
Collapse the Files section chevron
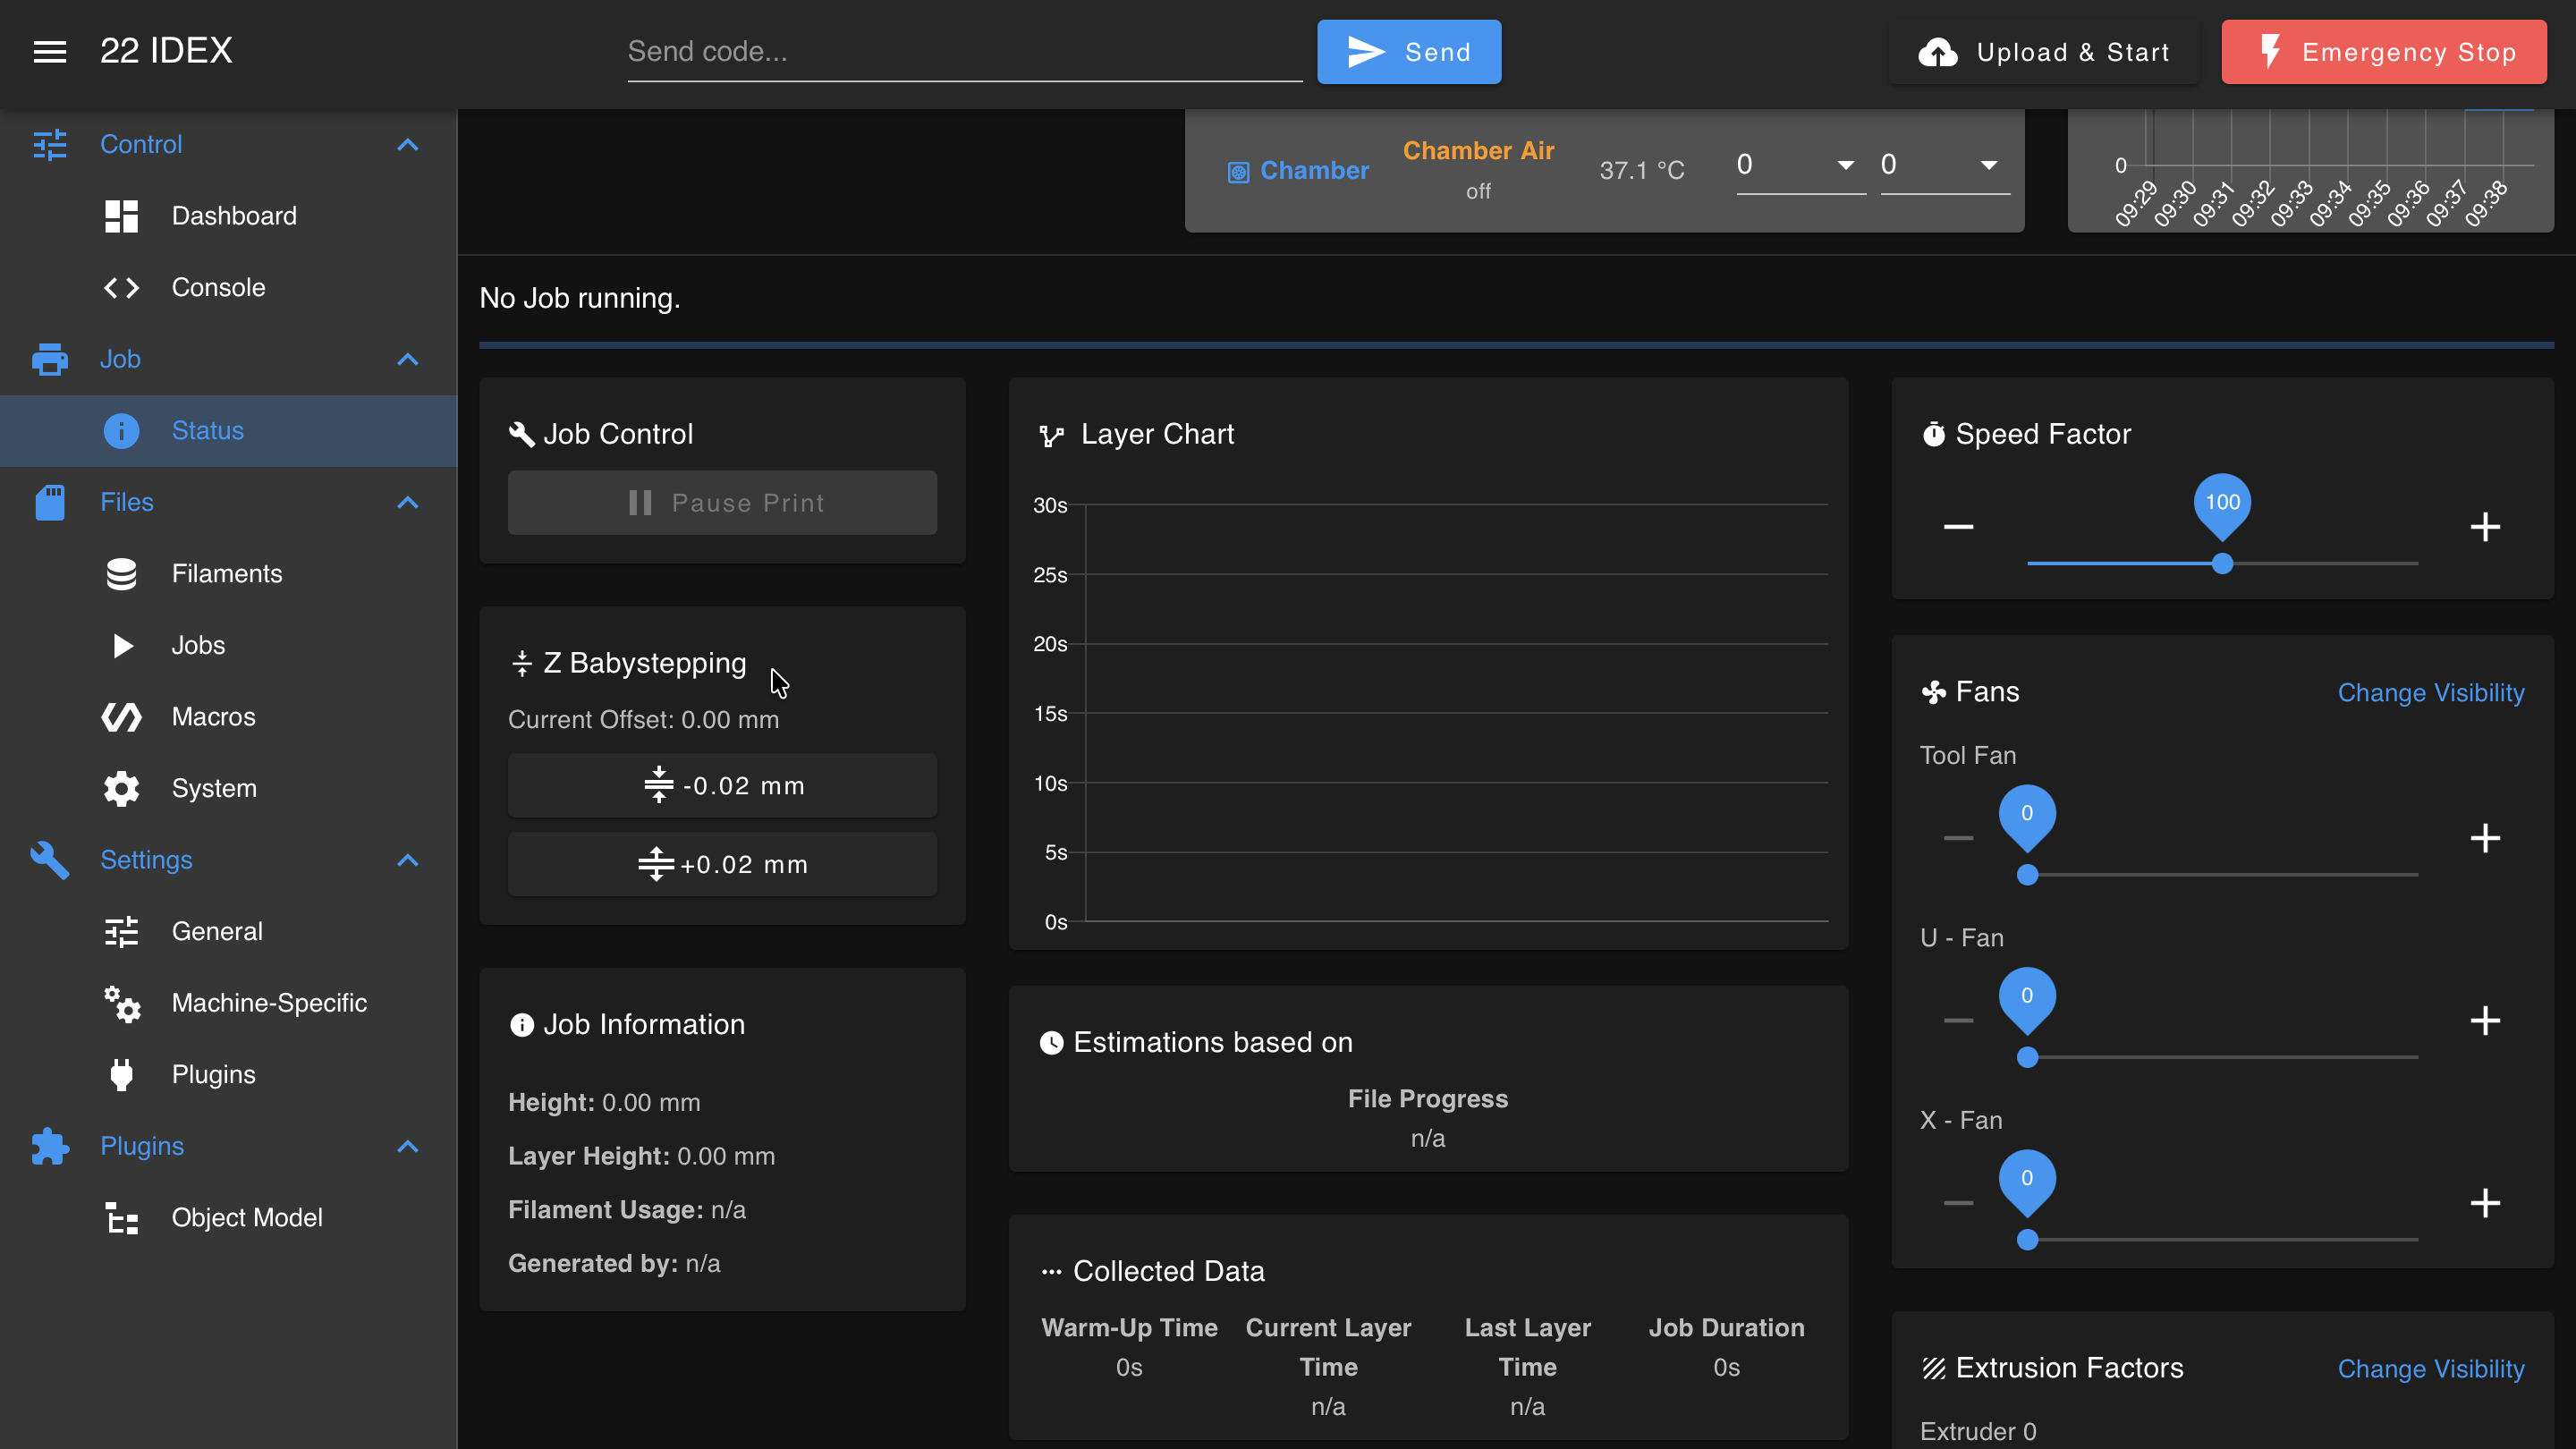tap(407, 502)
